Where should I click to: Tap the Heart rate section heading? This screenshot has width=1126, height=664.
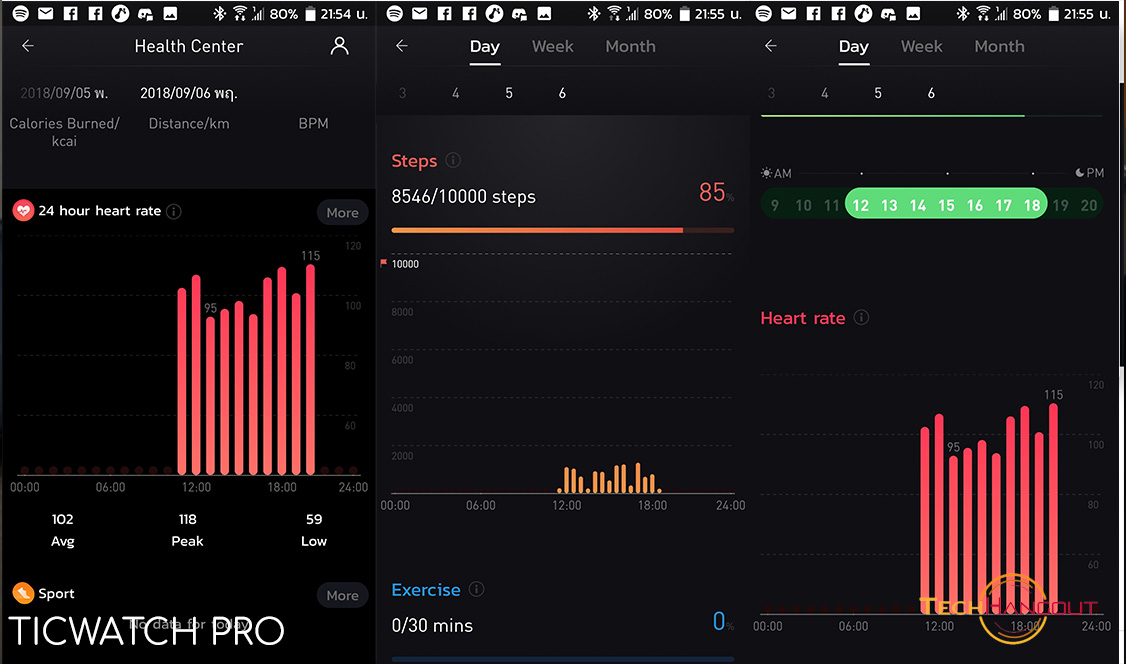tap(803, 318)
